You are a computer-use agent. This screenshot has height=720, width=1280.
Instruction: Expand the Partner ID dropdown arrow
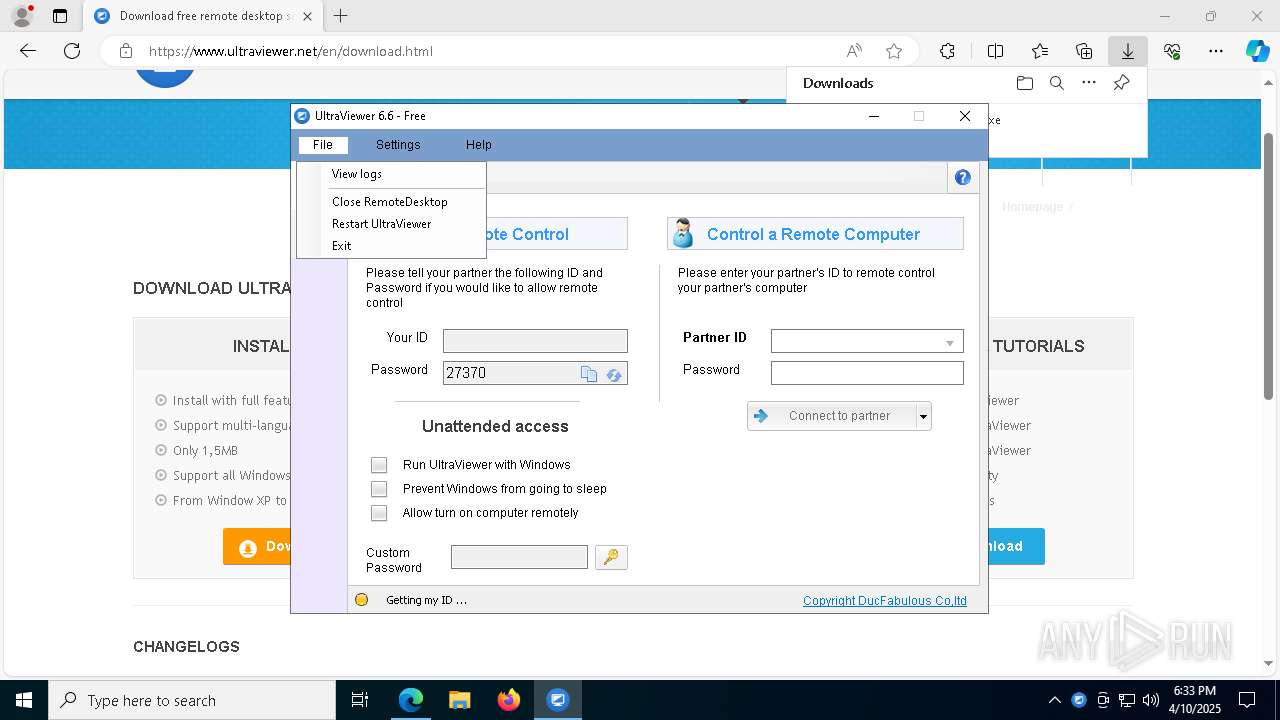949,342
